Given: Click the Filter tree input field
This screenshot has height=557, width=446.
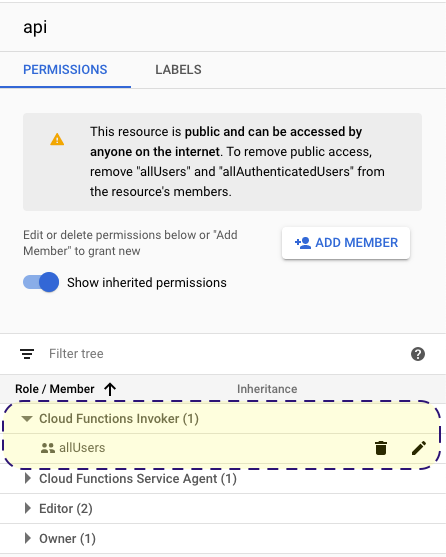Looking at the screenshot, I should point(227,354).
